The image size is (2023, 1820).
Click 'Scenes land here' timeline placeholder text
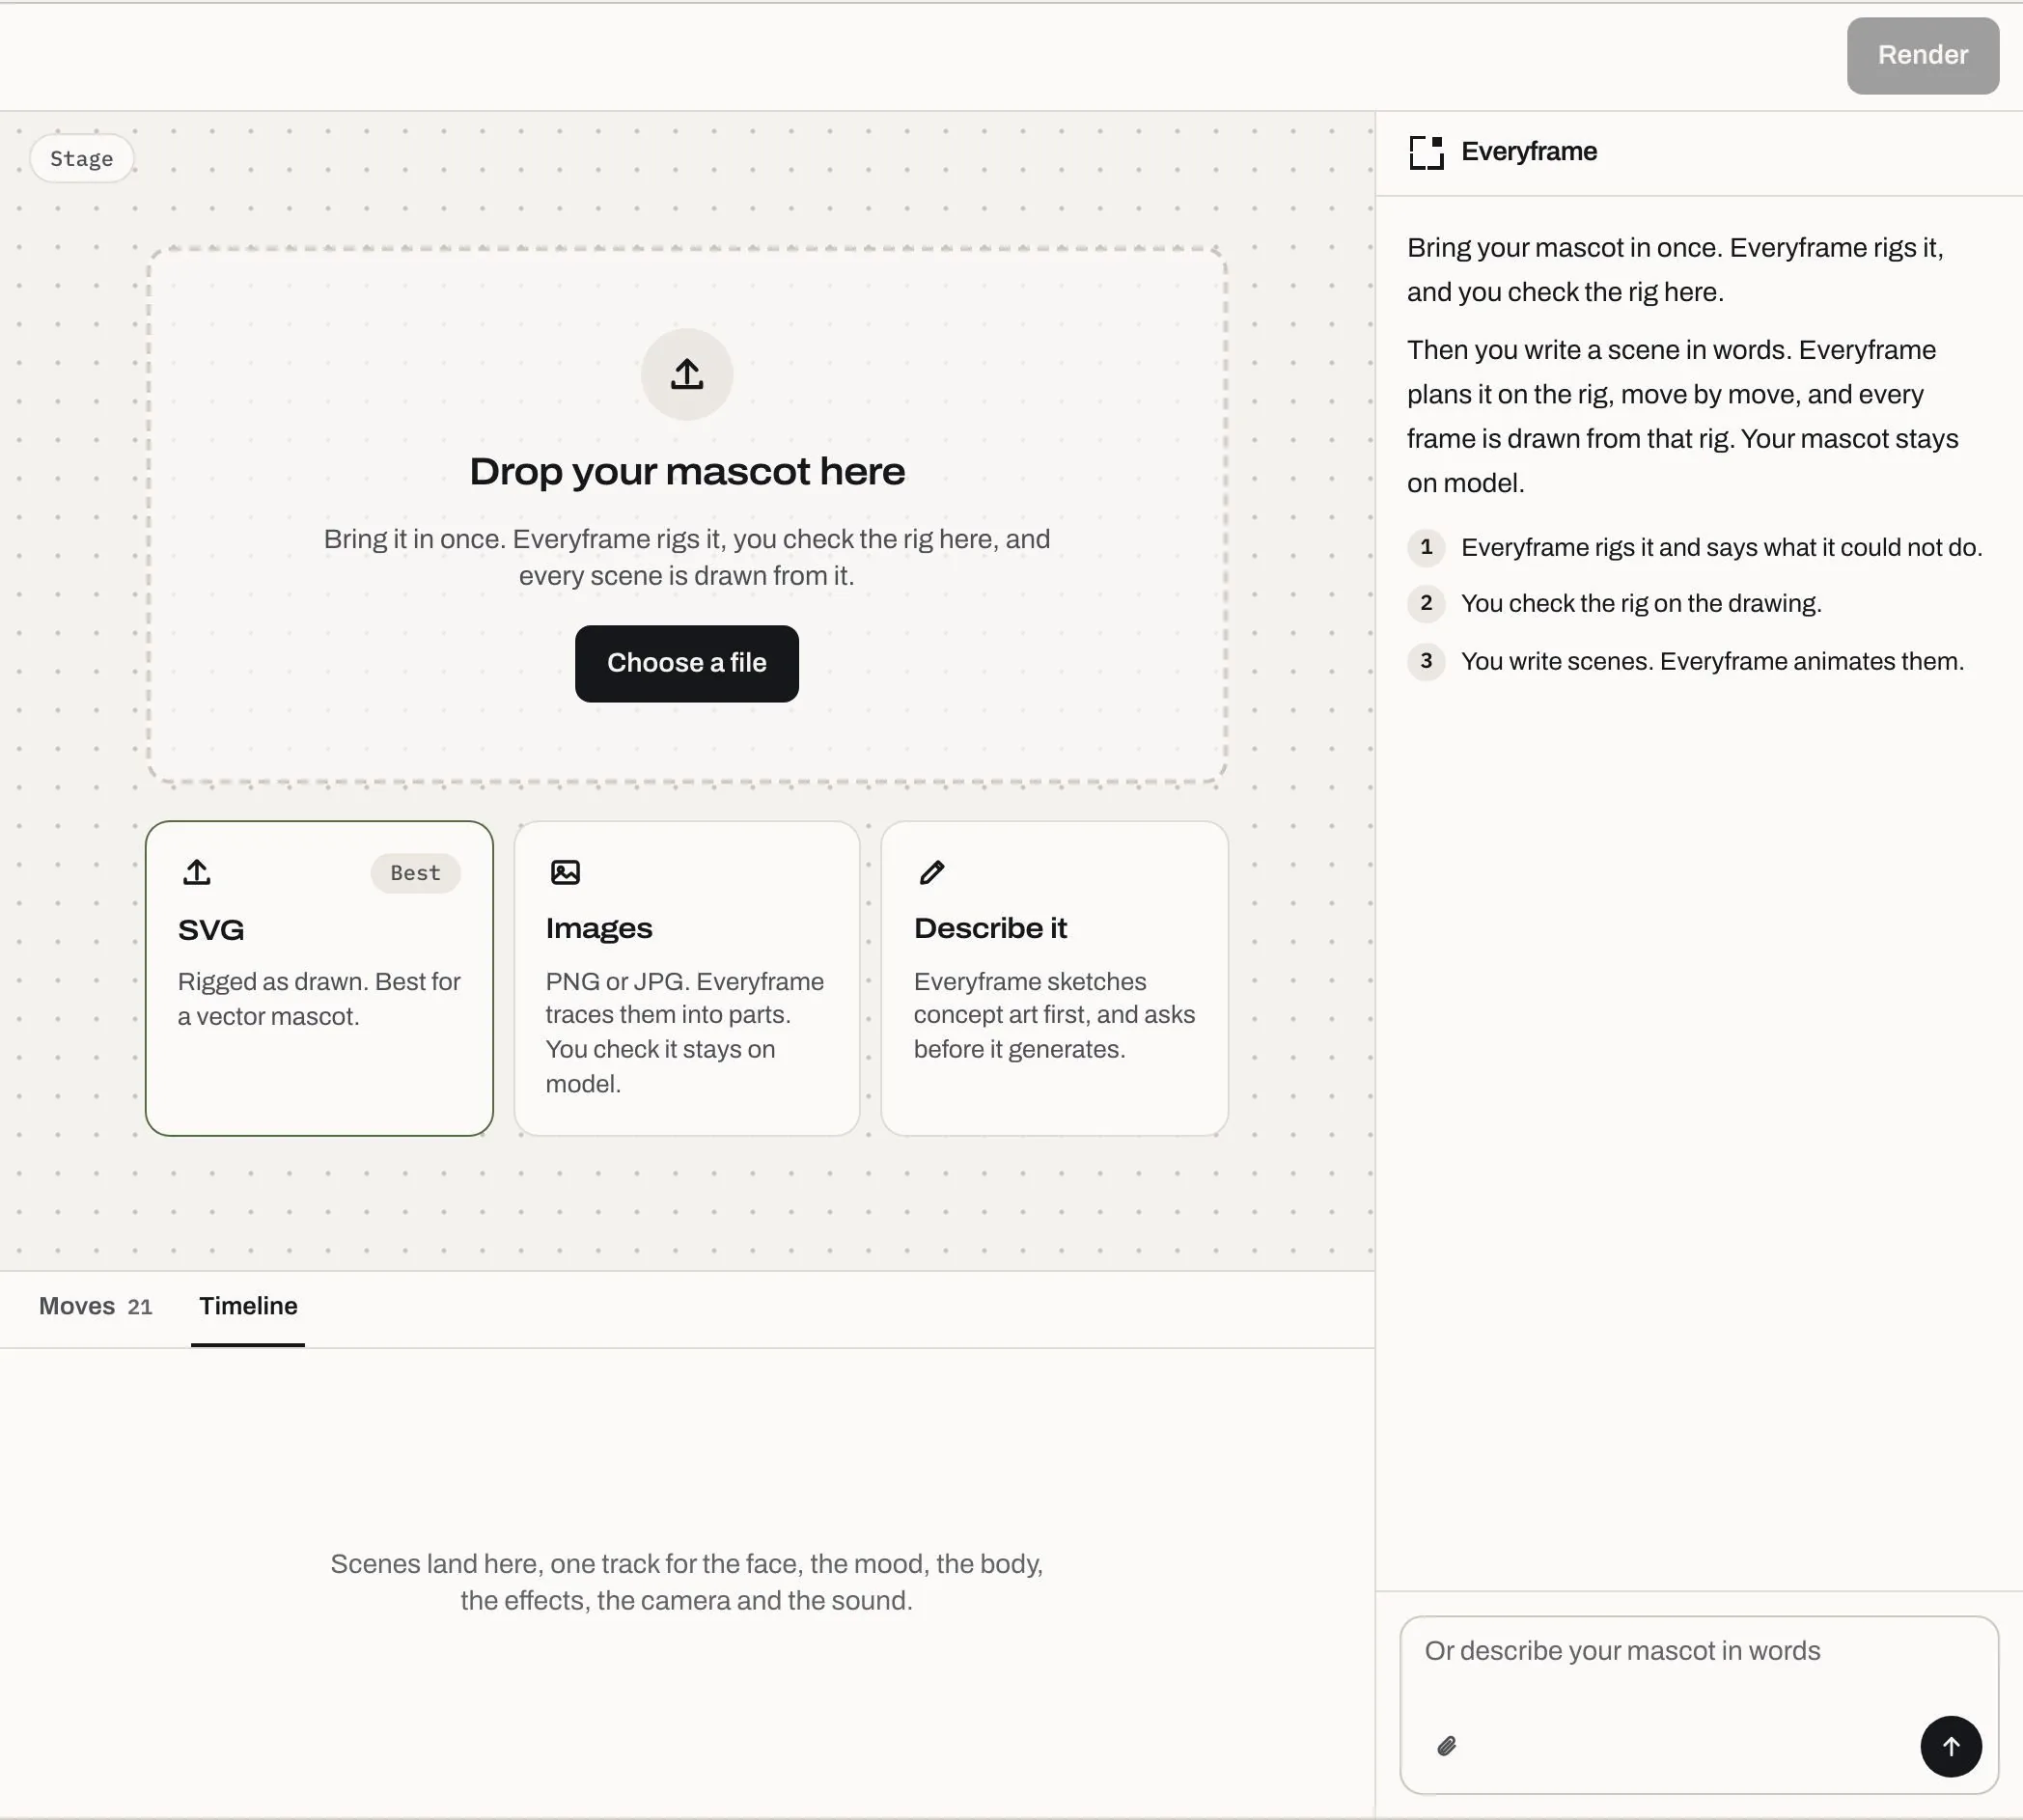coord(687,1582)
